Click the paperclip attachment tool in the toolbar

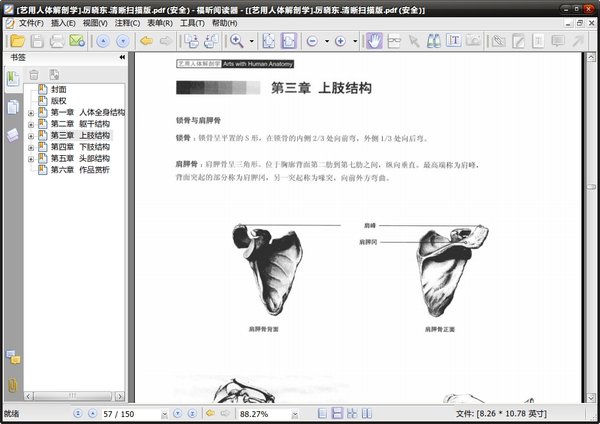pos(498,41)
